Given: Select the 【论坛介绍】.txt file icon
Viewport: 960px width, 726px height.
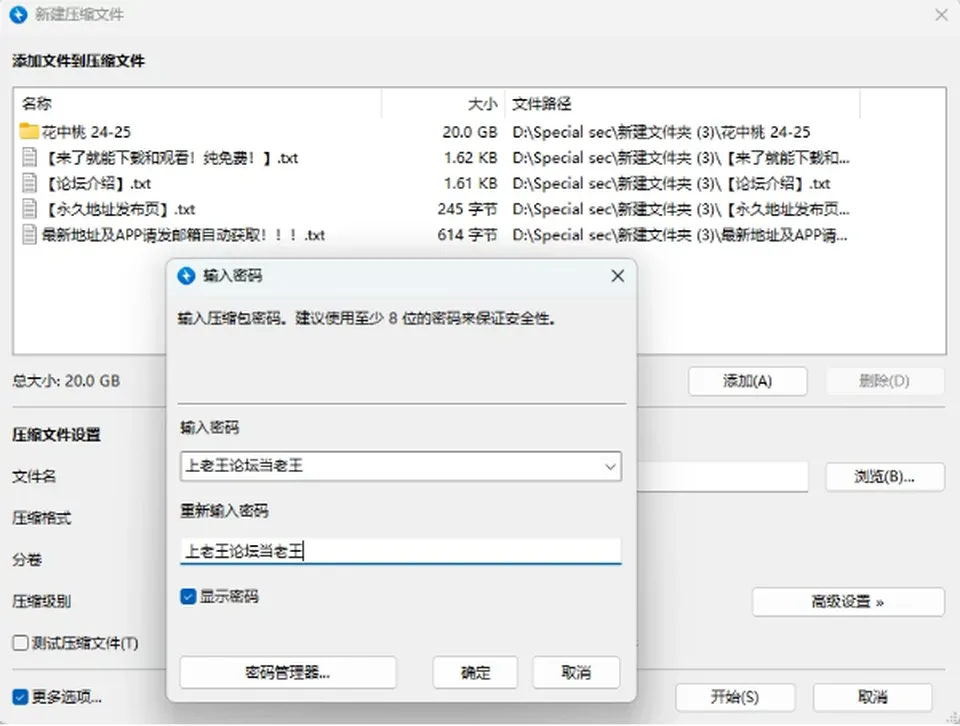Looking at the screenshot, I should [x=29, y=183].
